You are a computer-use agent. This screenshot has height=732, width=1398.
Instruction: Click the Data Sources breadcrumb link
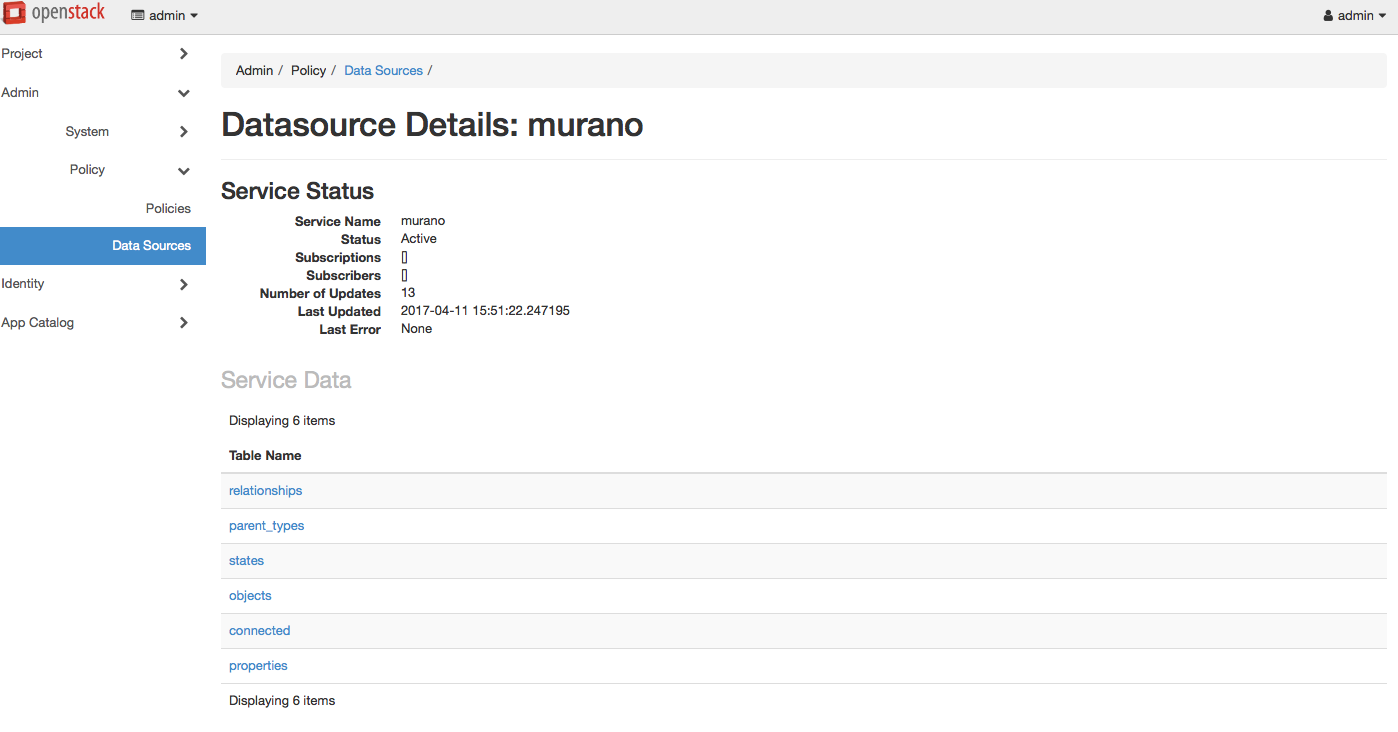(x=384, y=70)
